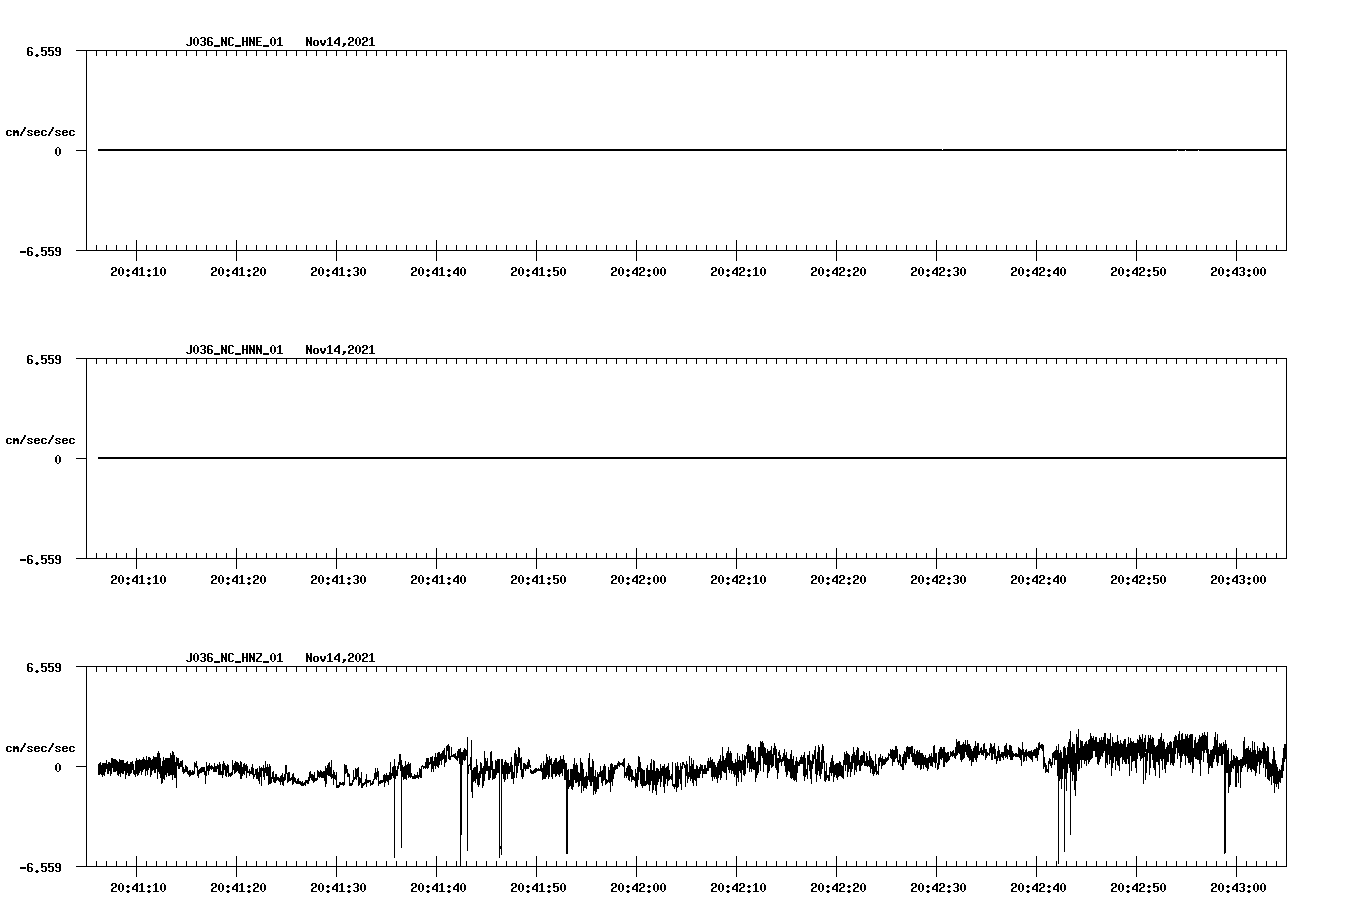1358x924 pixels.
Task: Click the 20:41:50 time label under HNN plot
Action: (x=538, y=580)
